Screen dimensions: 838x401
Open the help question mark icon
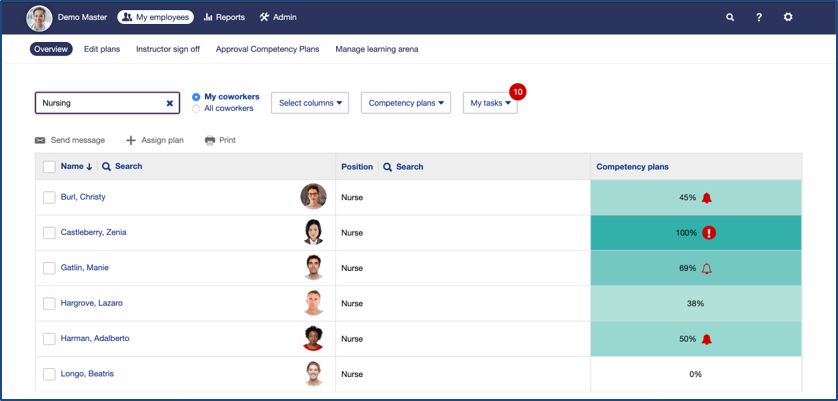pos(759,17)
